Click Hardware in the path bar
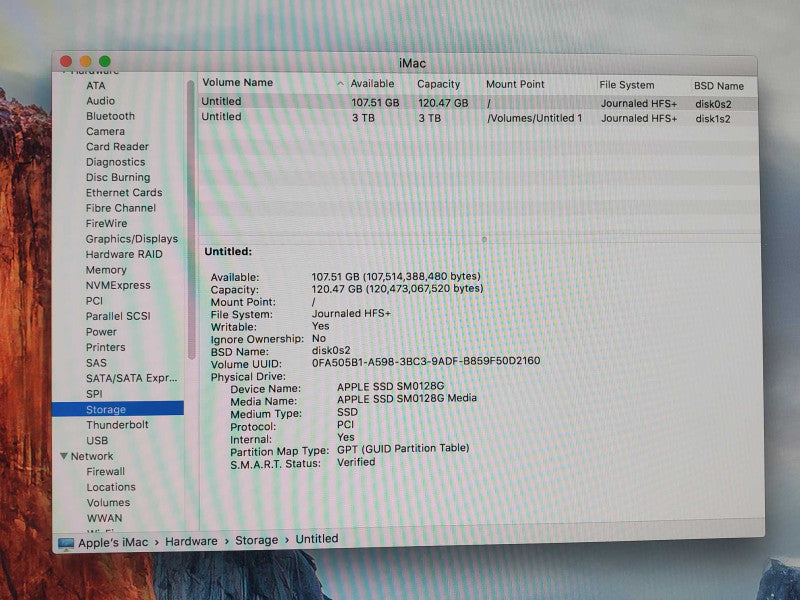The width and height of the screenshot is (800, 600). [x=191, y=541]
